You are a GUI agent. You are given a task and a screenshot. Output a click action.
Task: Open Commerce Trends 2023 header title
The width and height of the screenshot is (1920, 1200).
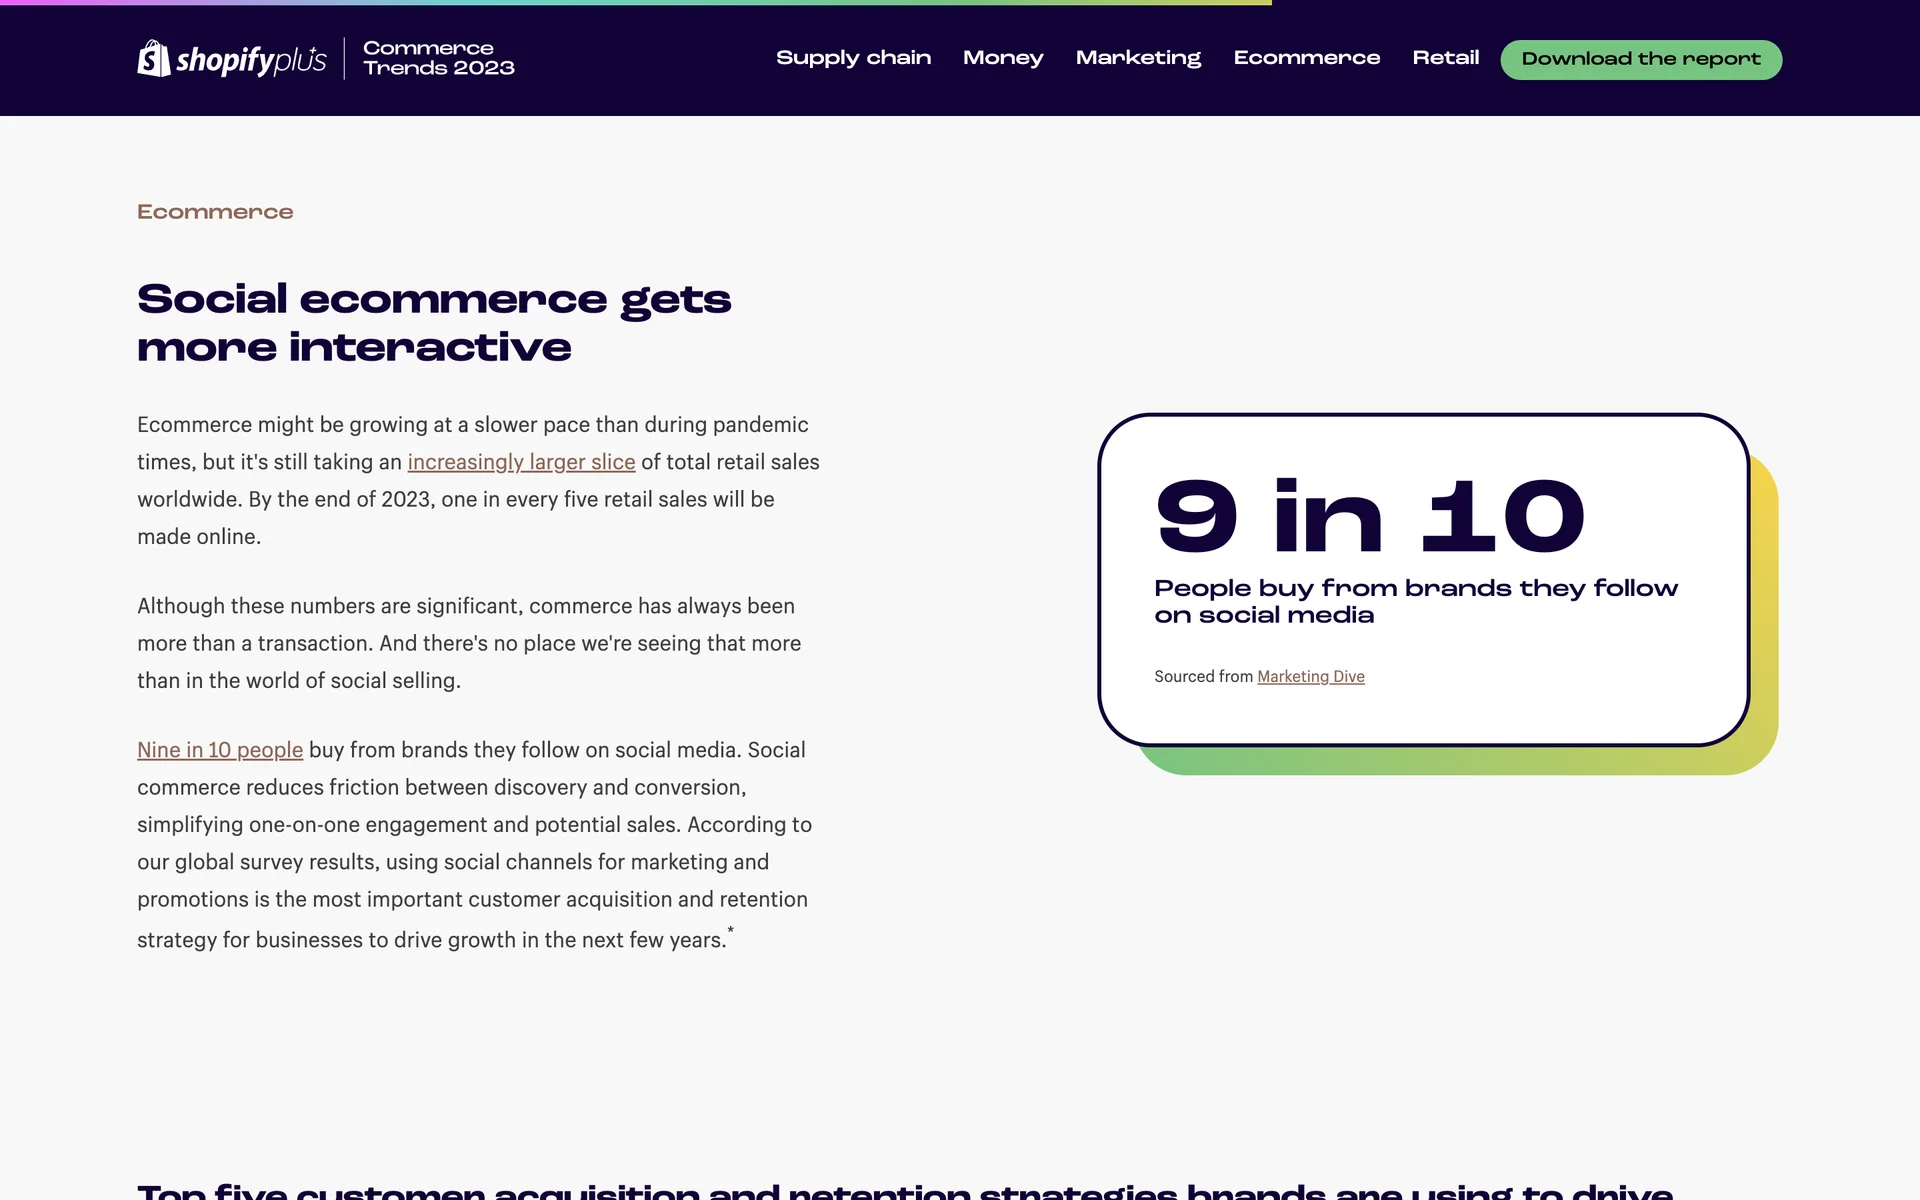tap(438, 58)
